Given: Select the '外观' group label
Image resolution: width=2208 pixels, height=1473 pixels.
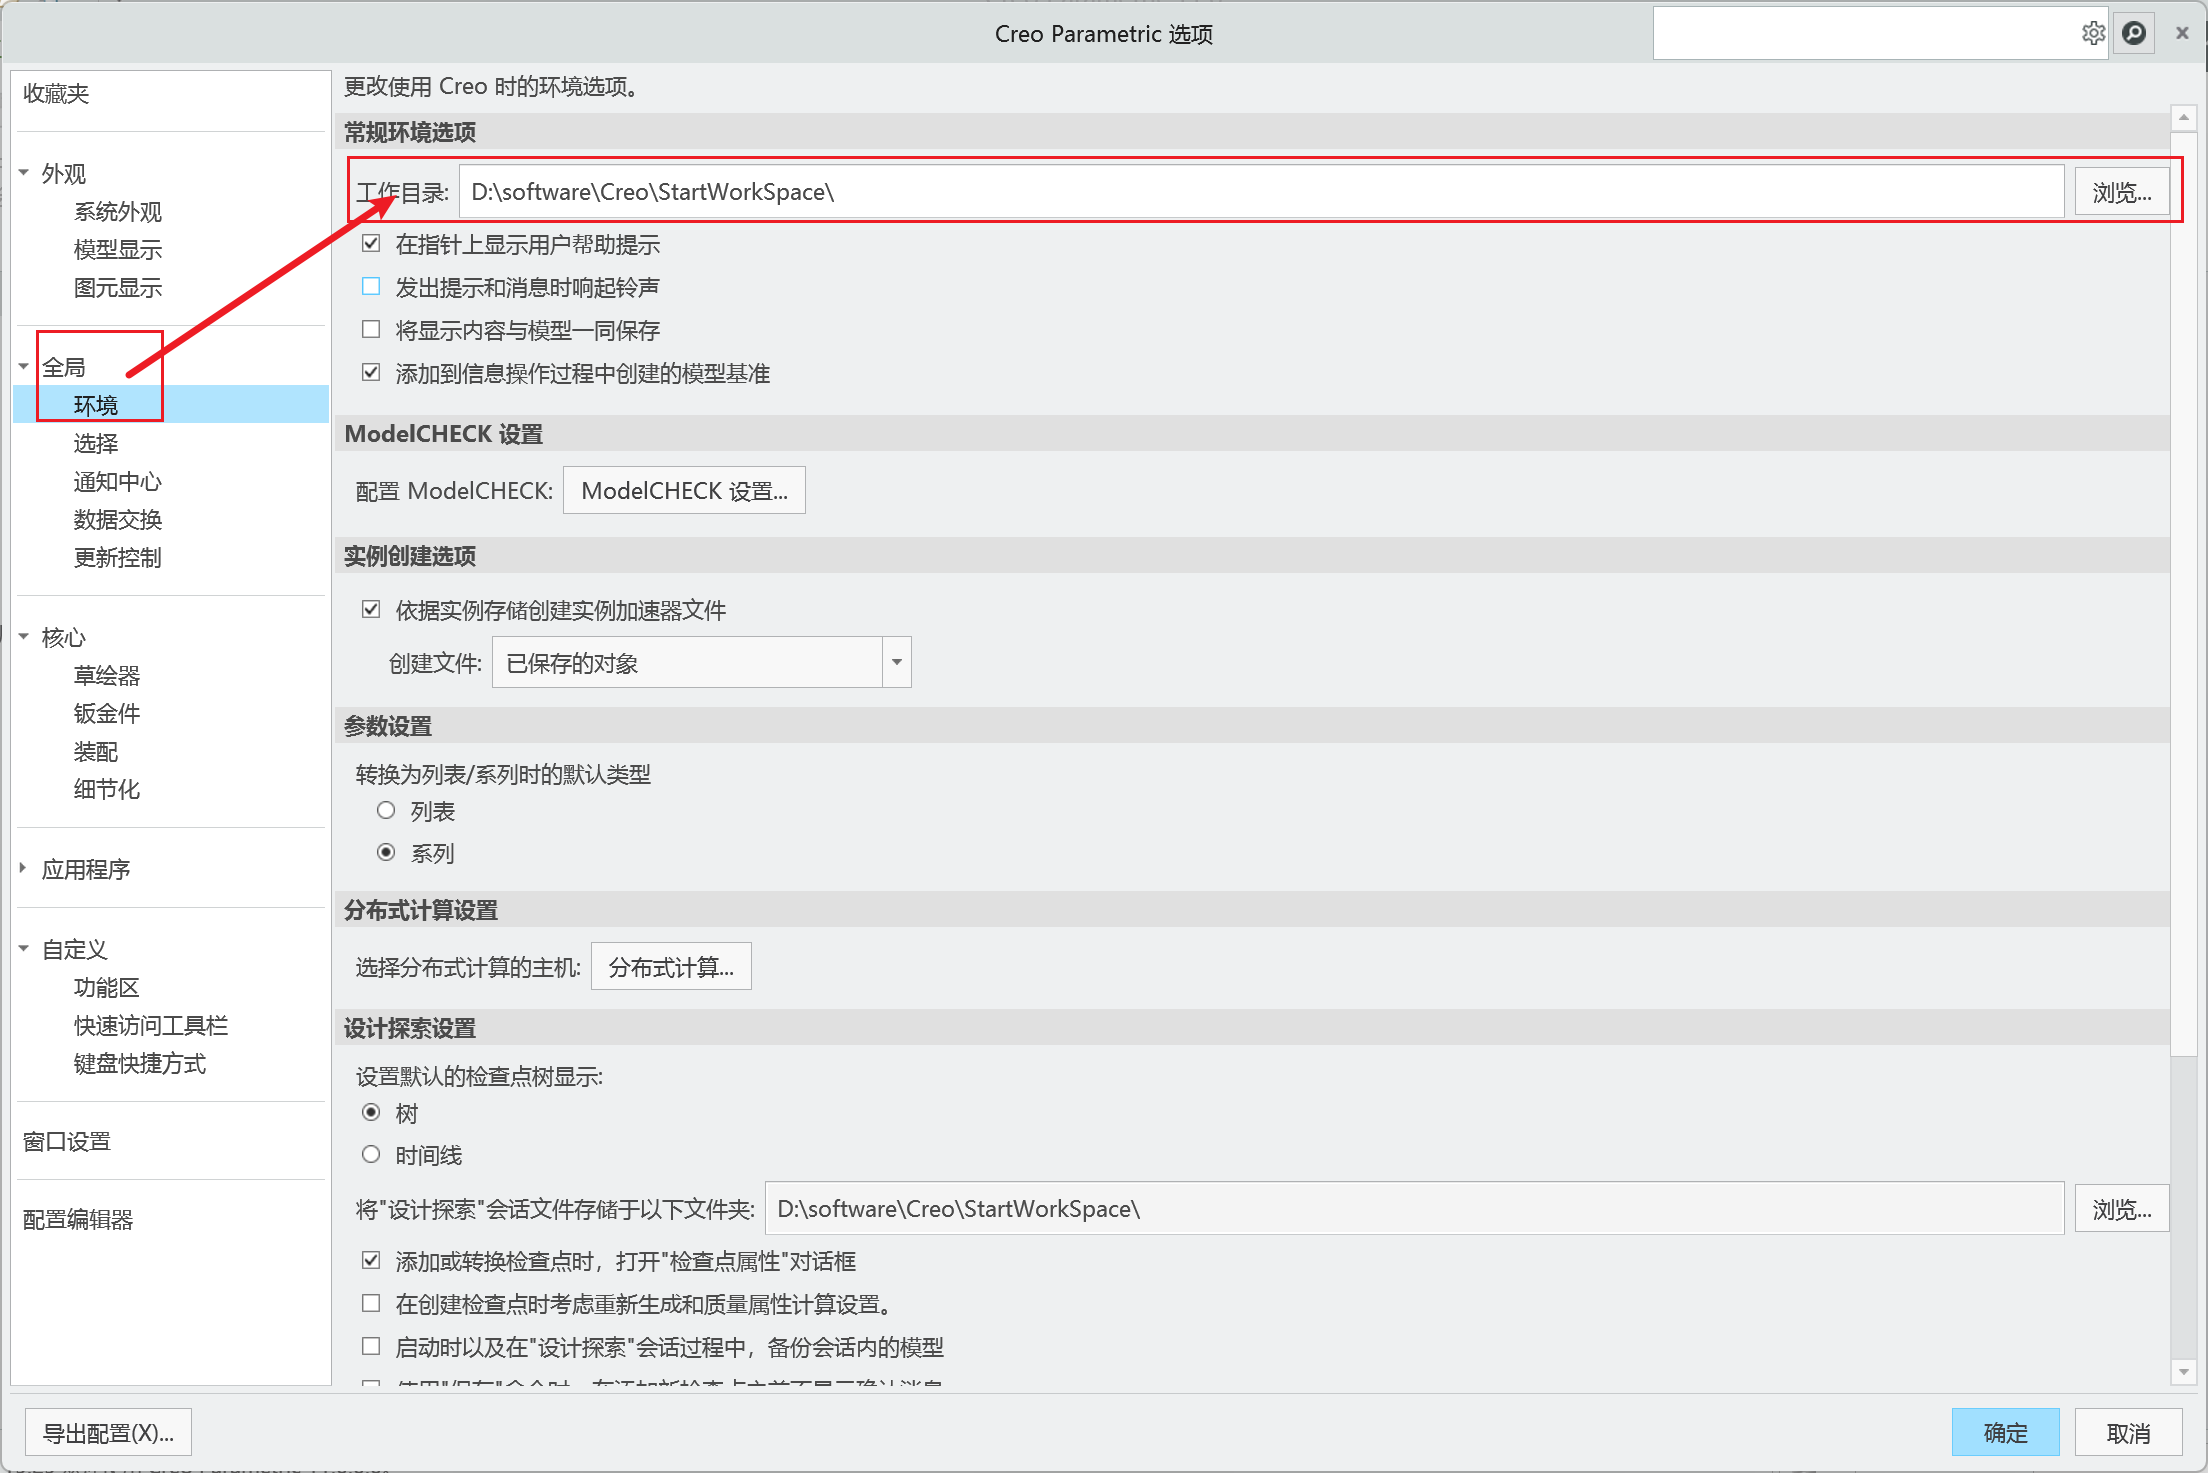Looking at the screenshot, I should [64, 174].
